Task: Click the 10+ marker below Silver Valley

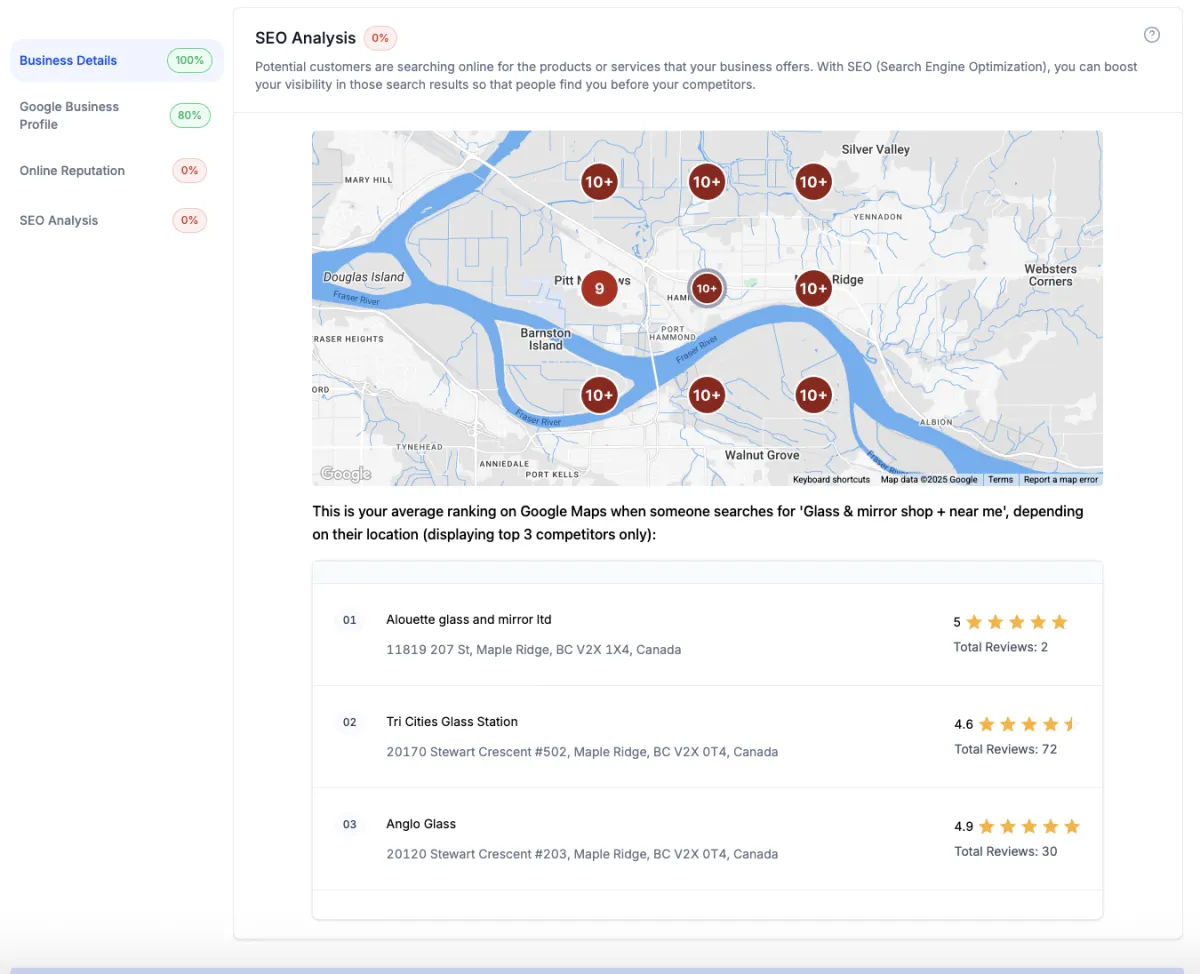Action: point(814,182)
